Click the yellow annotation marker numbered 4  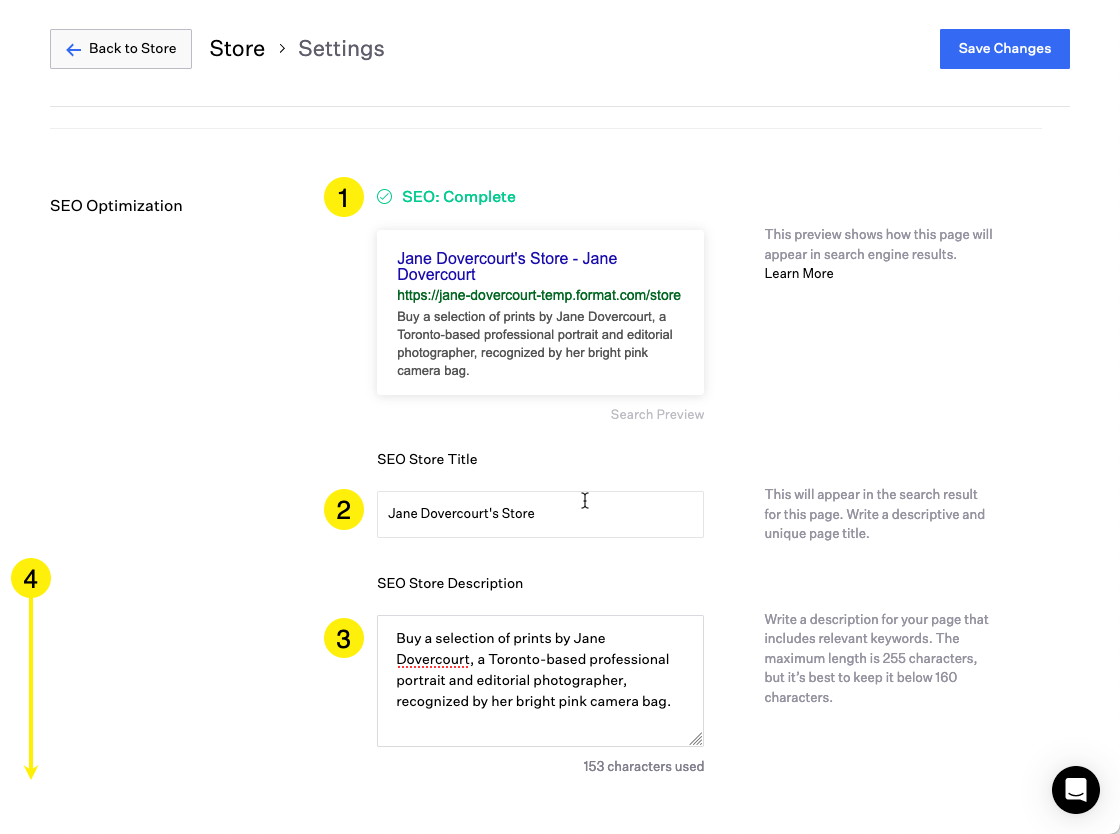click(x=31, y=578)
